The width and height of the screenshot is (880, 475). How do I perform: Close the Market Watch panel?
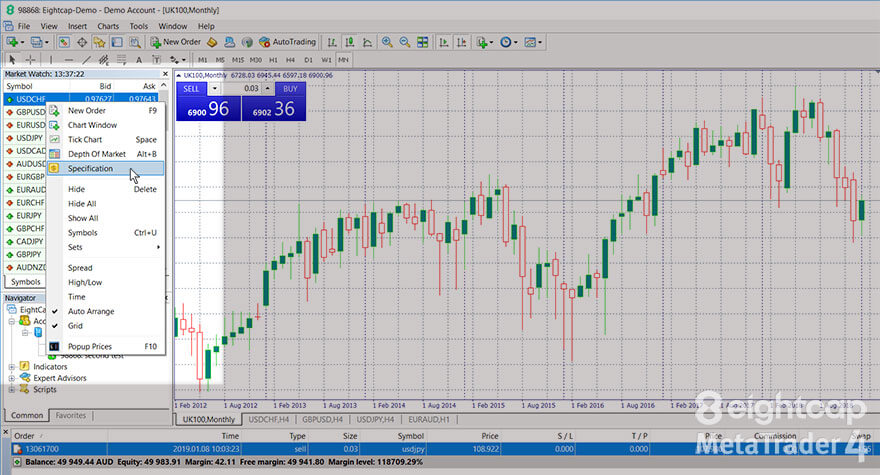coord(165,74)
